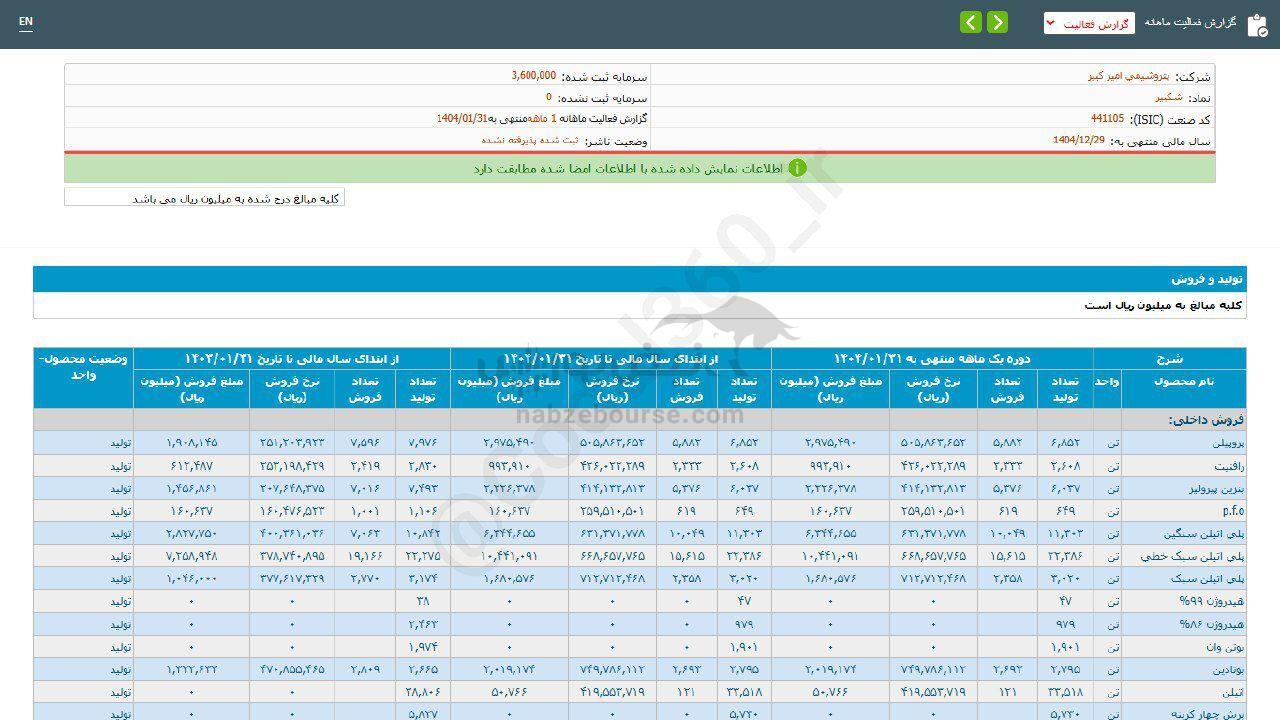Image resolution: width=1280 pixels, height=720 pixels.
Task: Click پروپیلن sales rate 251,203,923
Action: [x=293, y=442]
